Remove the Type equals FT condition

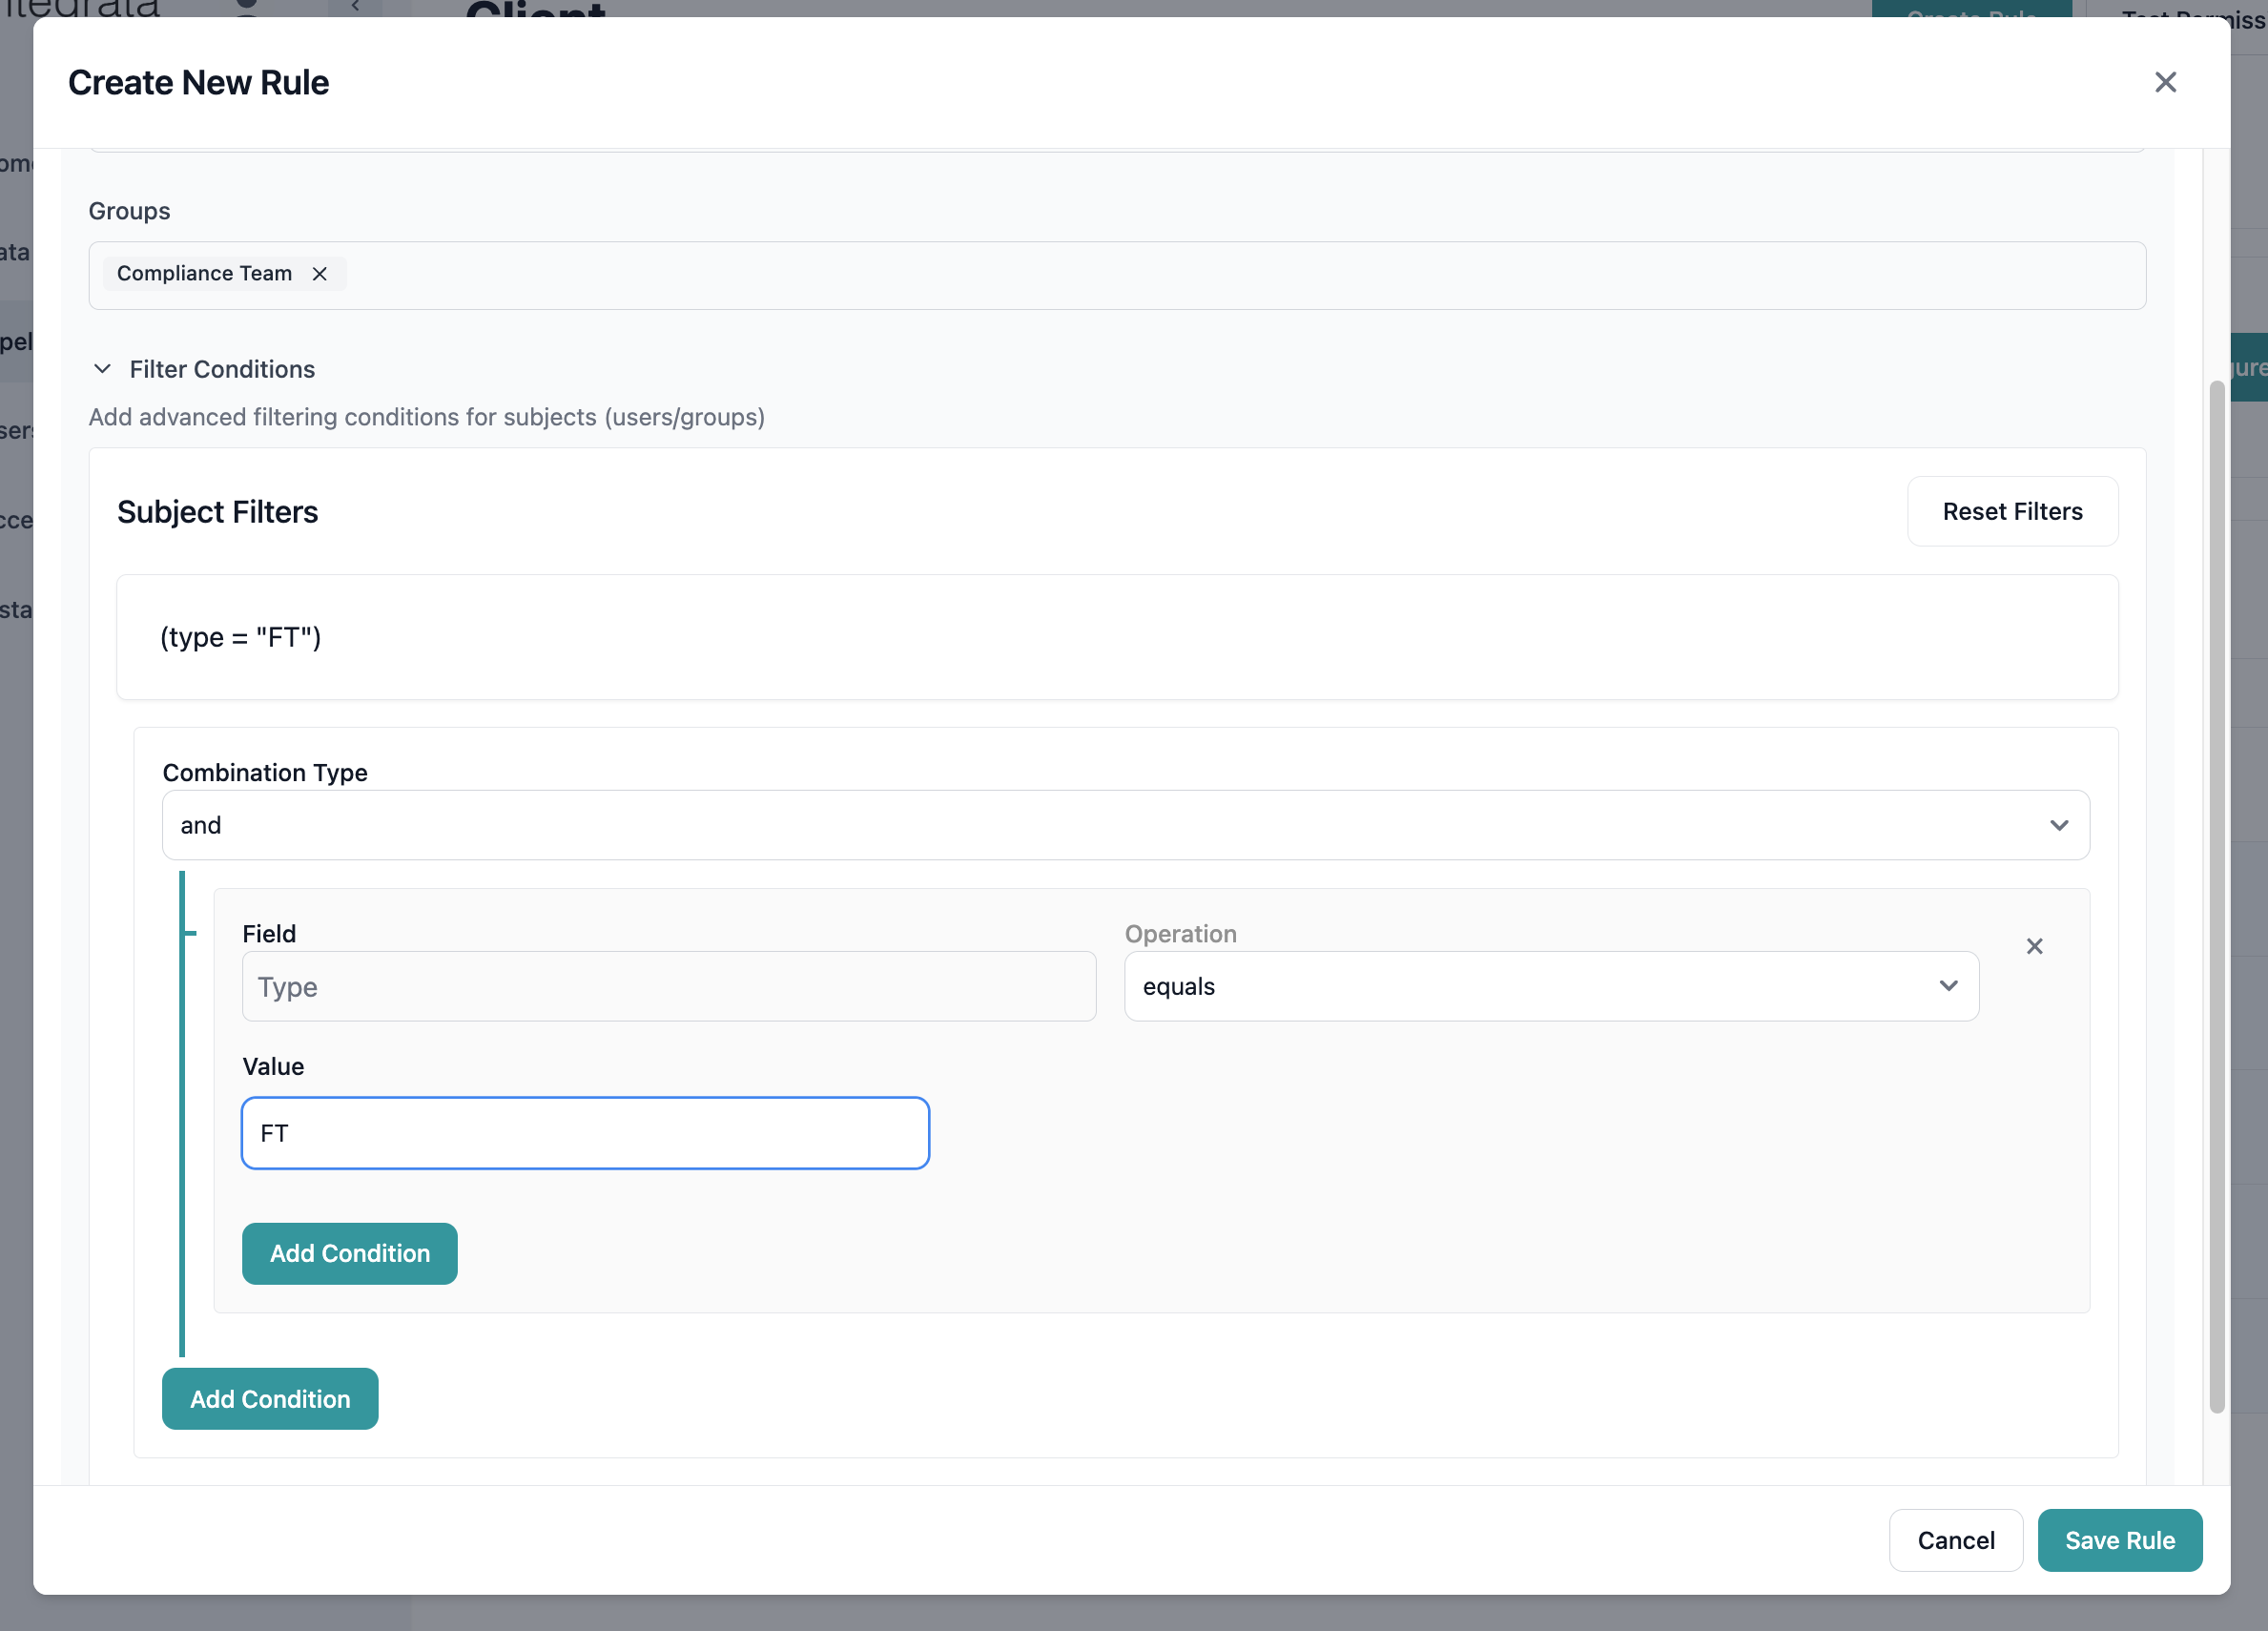2035,945
